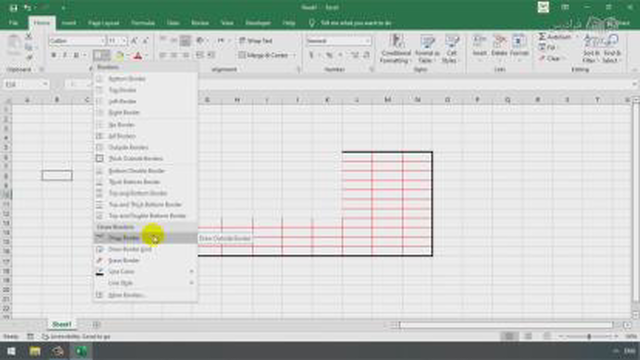Switch to the Insert ribbon tab
Screen dimensions: 640x360
click(x=69, y=23)
